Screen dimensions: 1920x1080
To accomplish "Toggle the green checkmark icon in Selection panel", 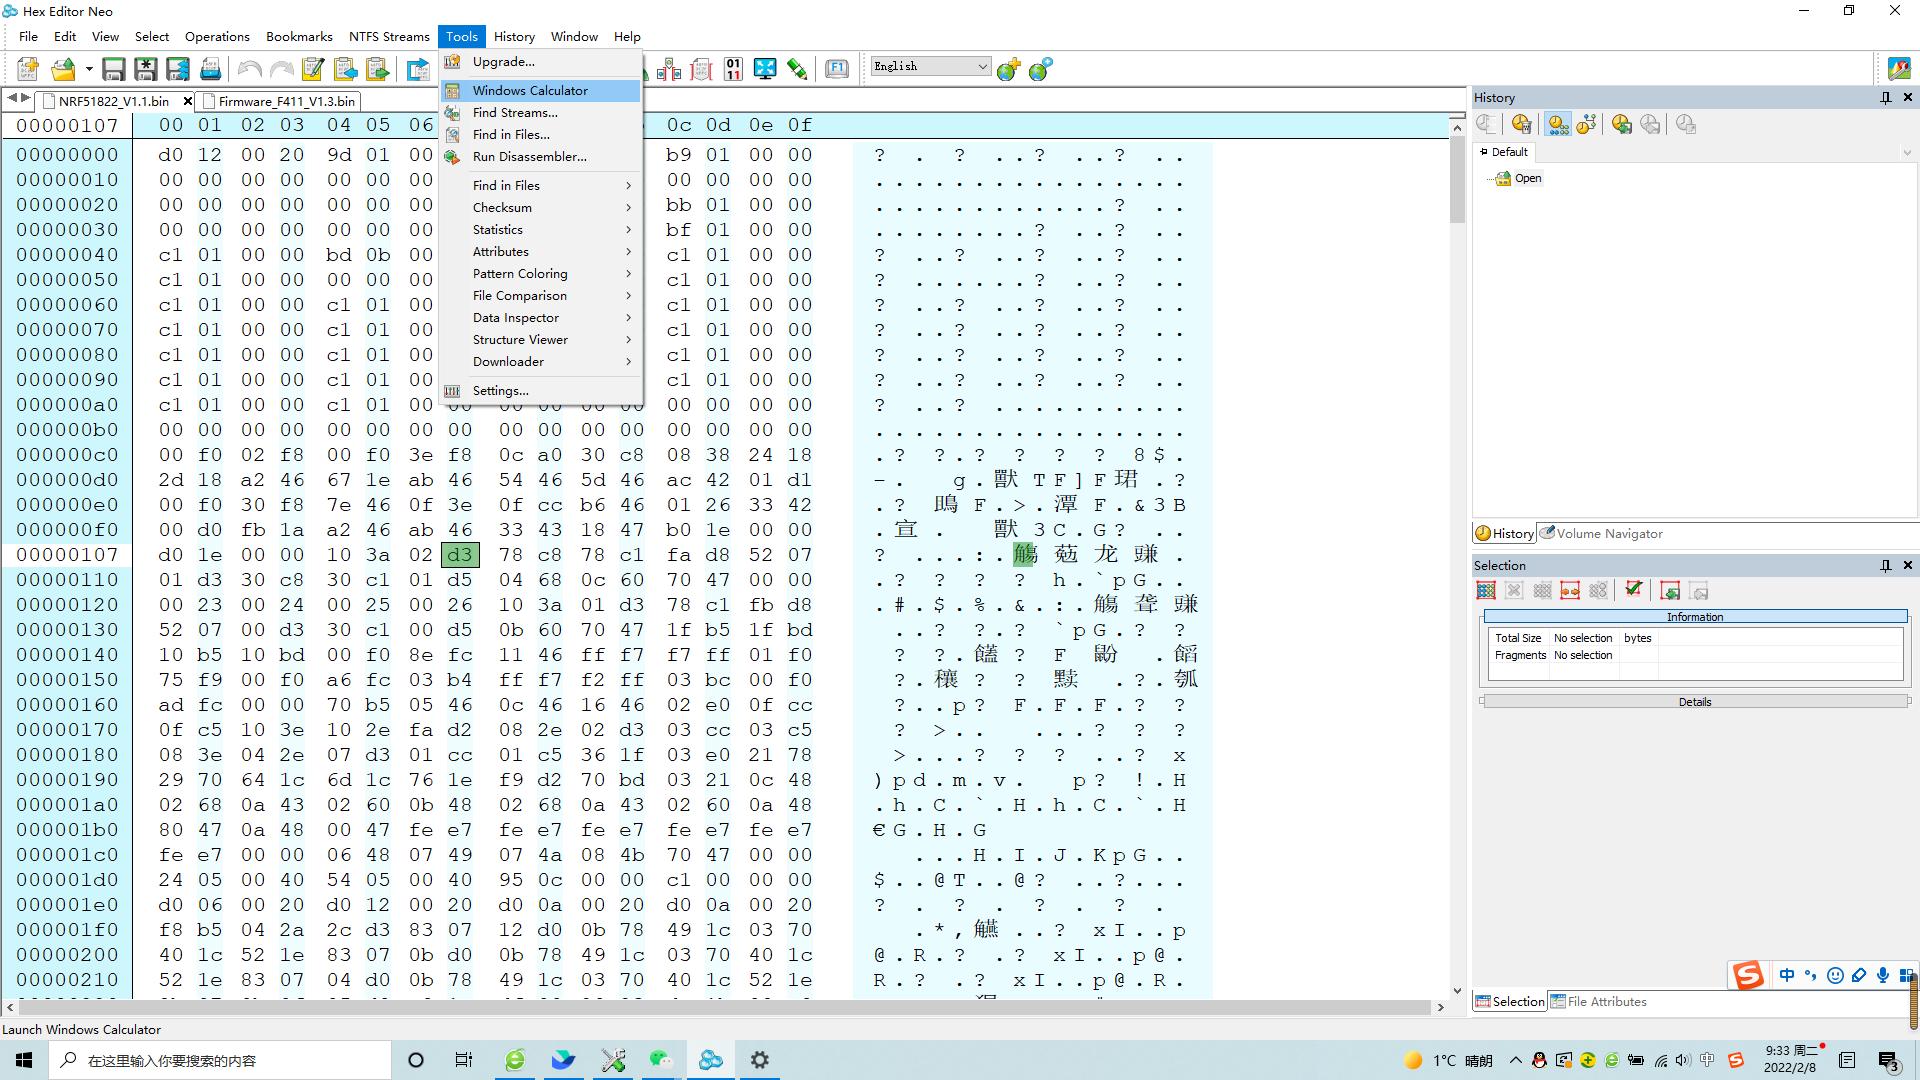I will 1633,590.
